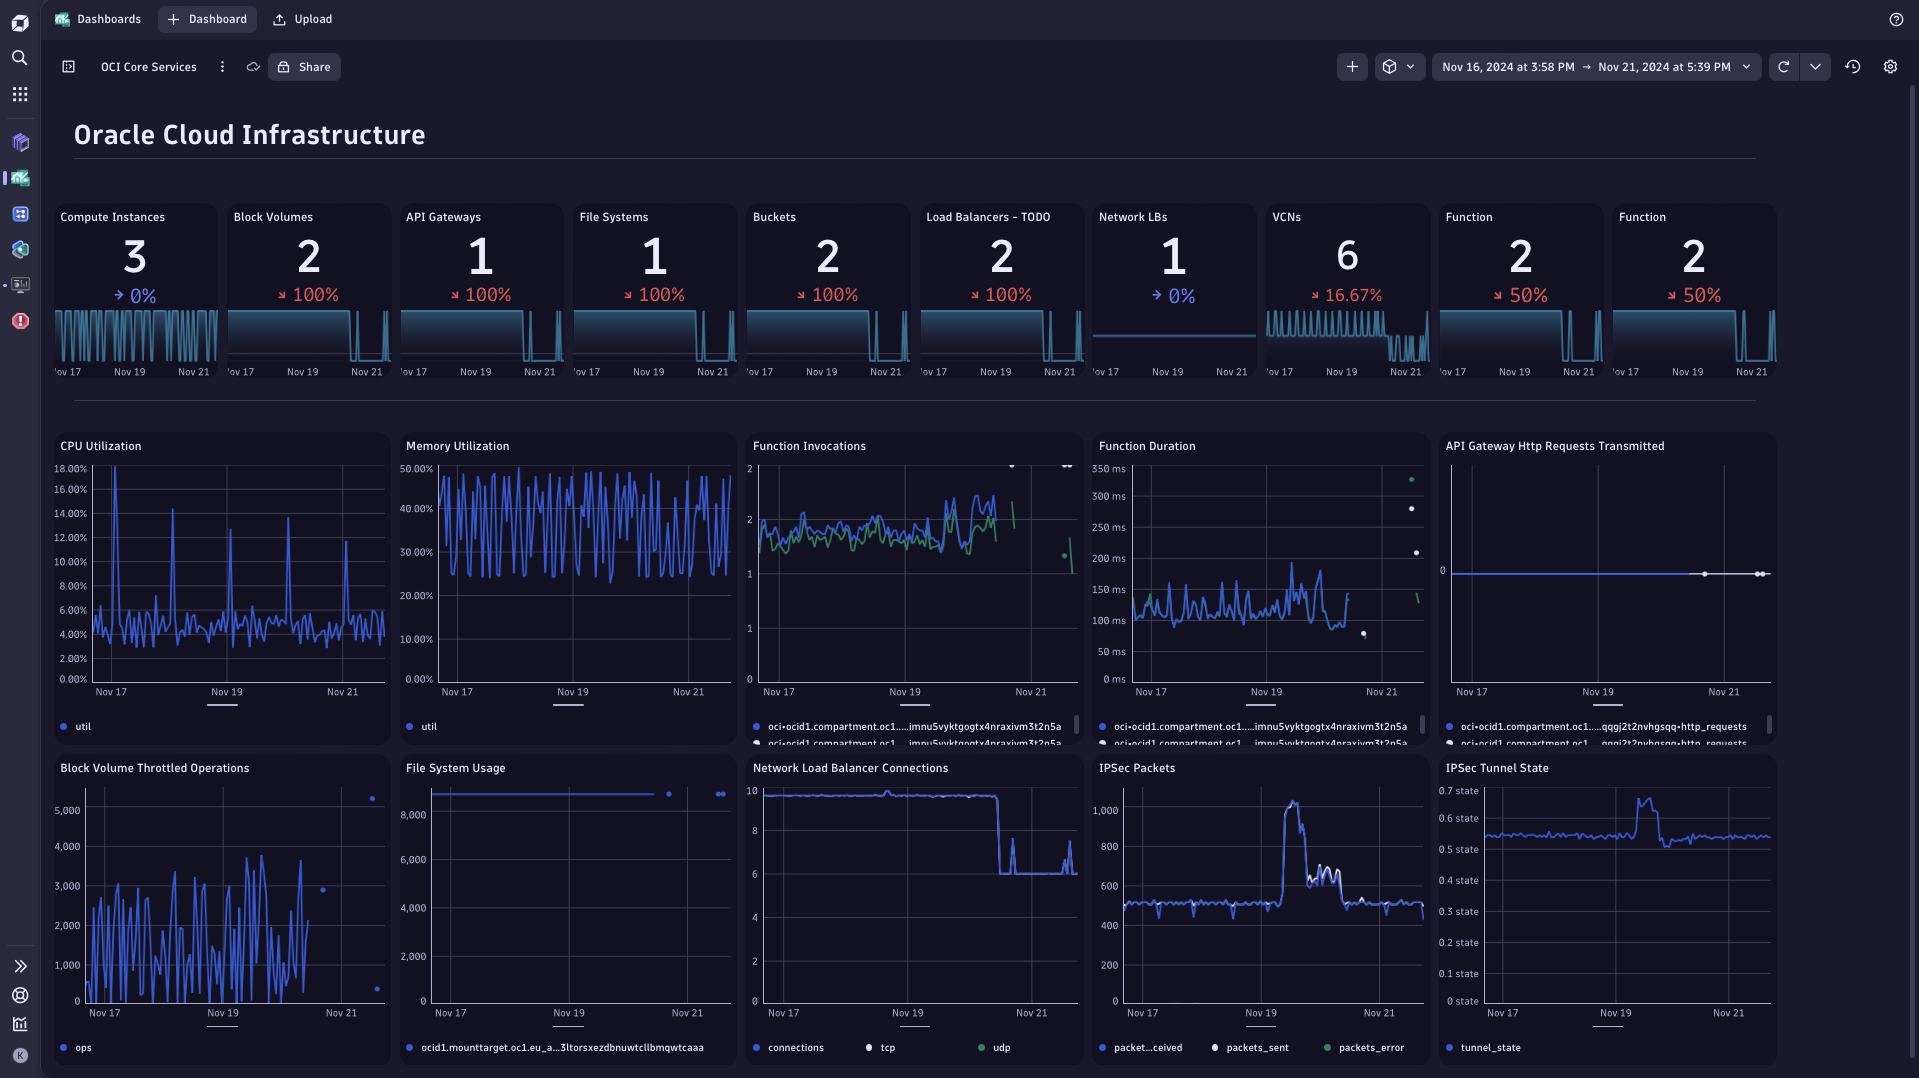Open the bar chart icon at sidebar bottom
The width and height of the screenshot is (1919, 1078).
[20, 1024]
